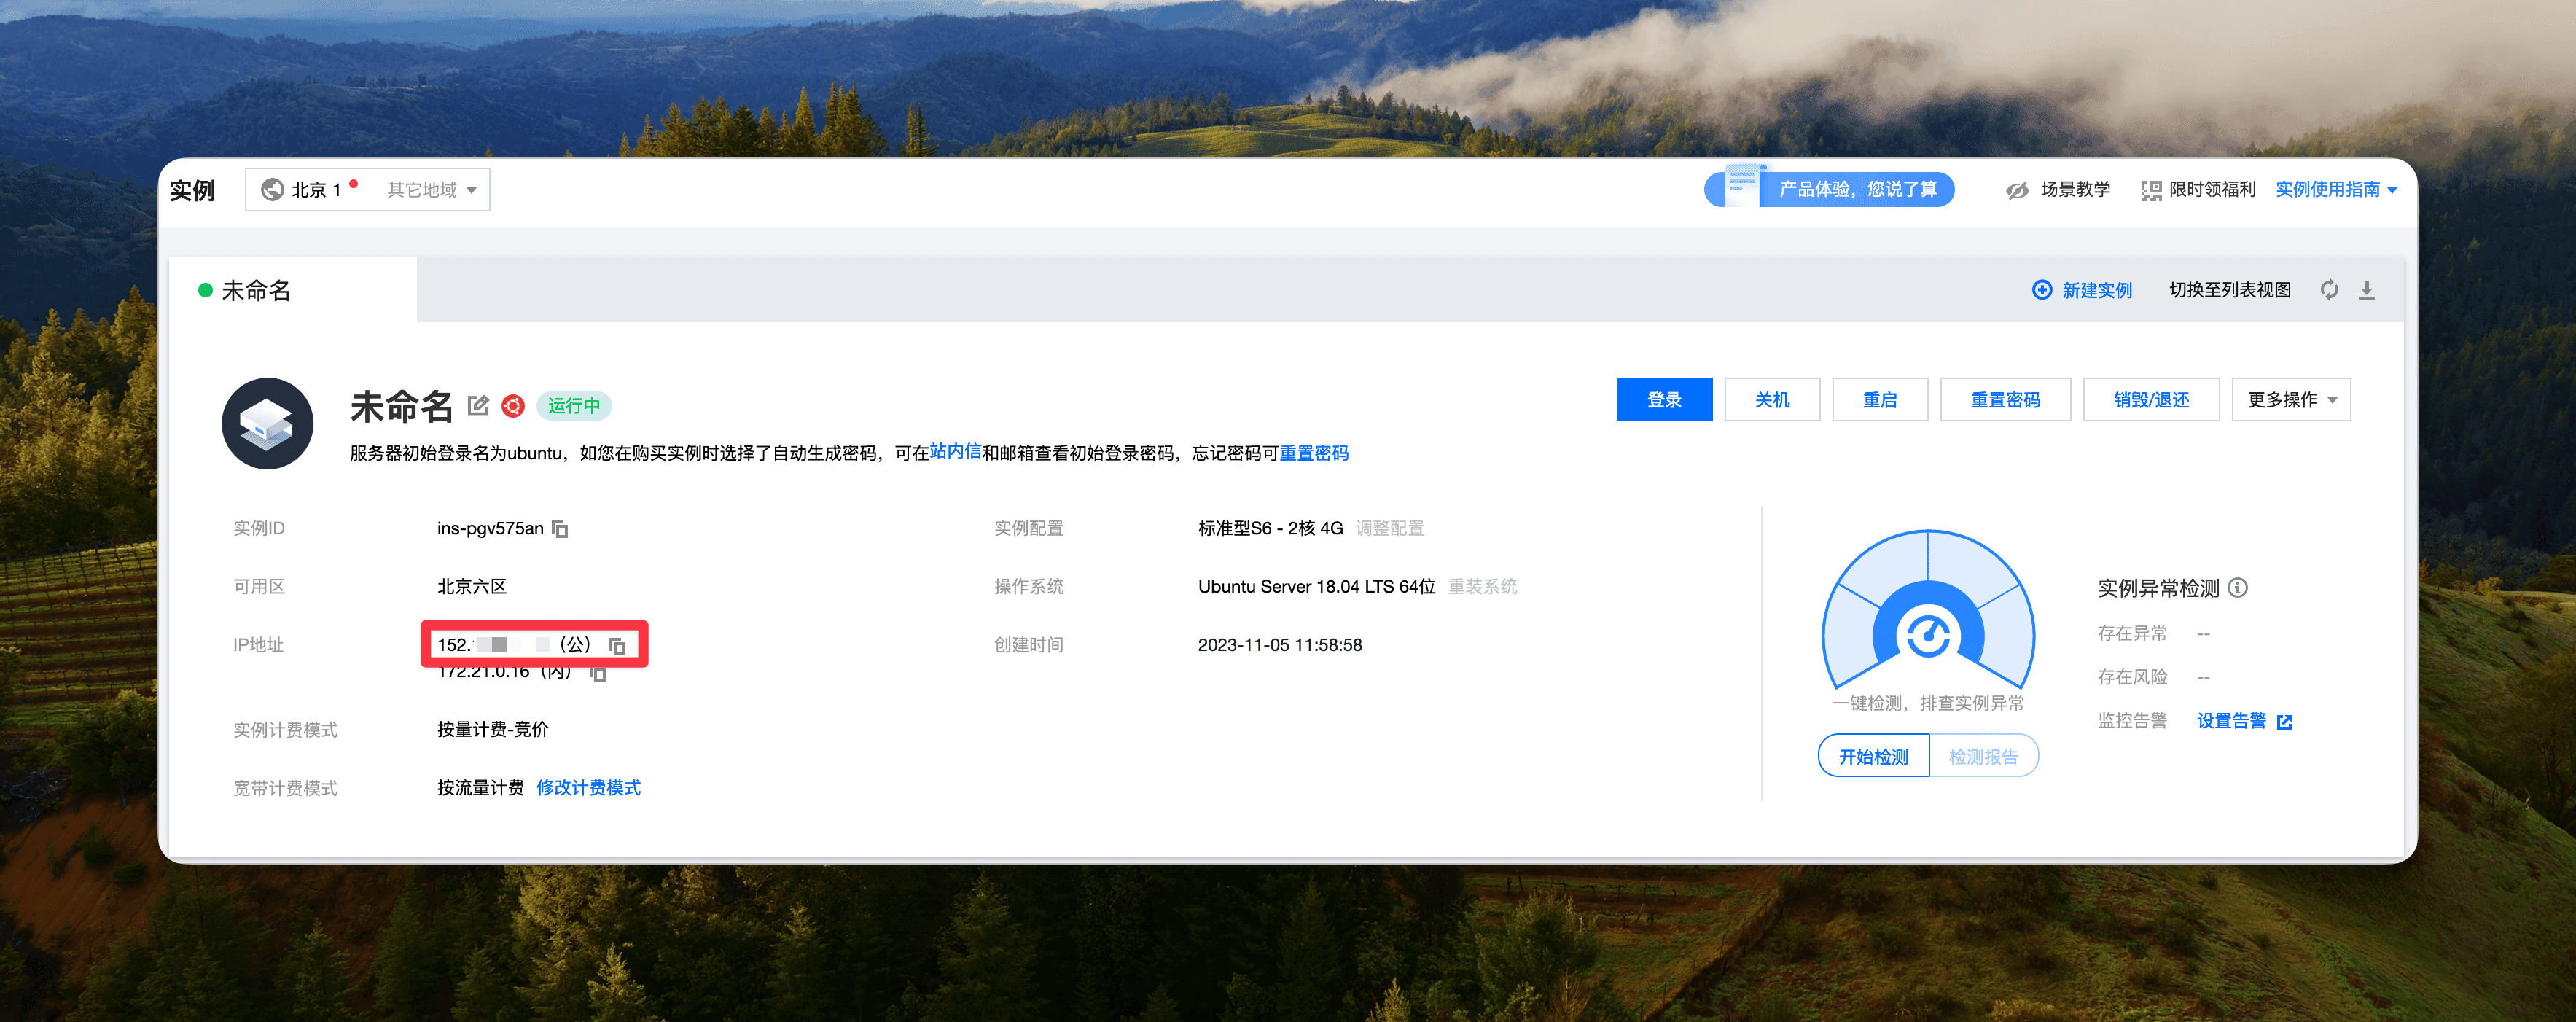Open the 更多操作 dropdown

click(2290, 400)
